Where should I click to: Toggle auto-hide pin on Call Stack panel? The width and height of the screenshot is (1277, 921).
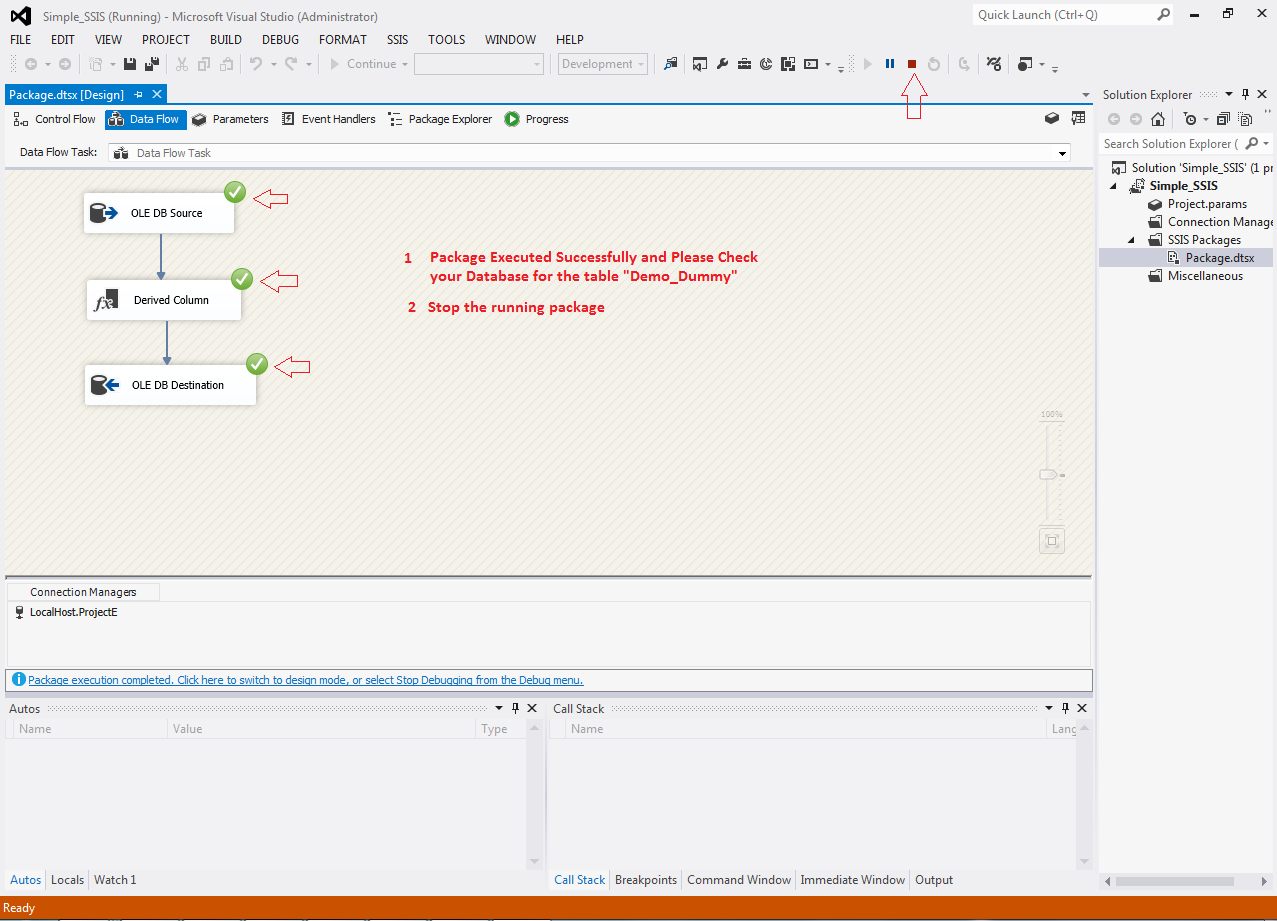coord(1065,708)
